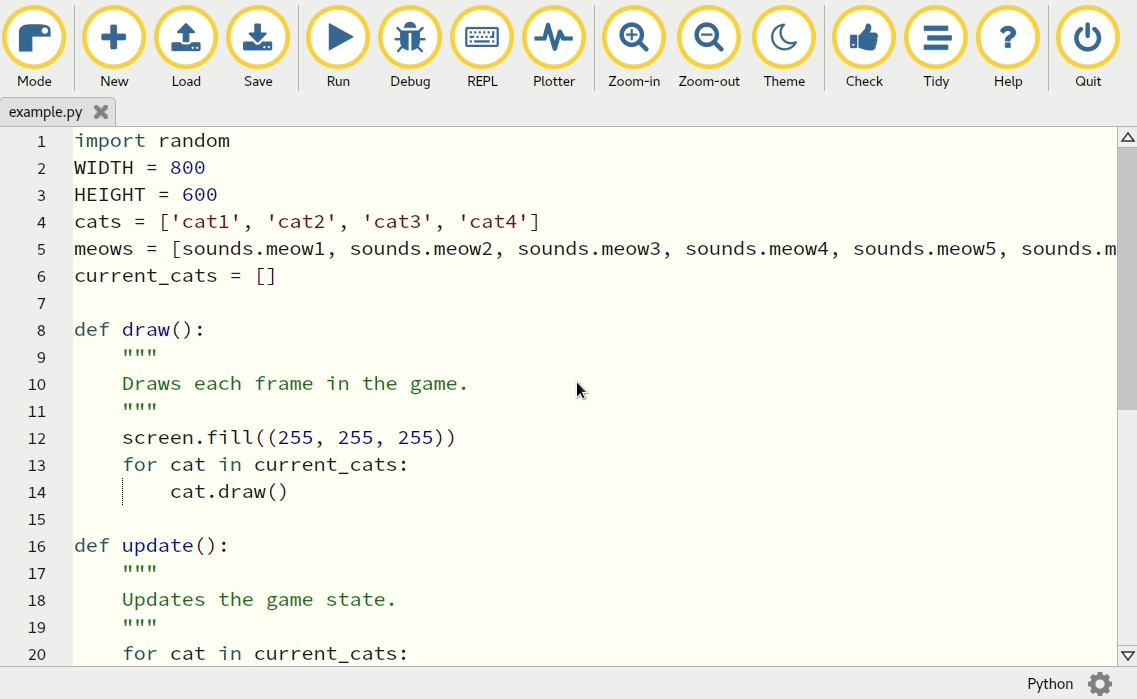Click the meows list line

(595, 249)
